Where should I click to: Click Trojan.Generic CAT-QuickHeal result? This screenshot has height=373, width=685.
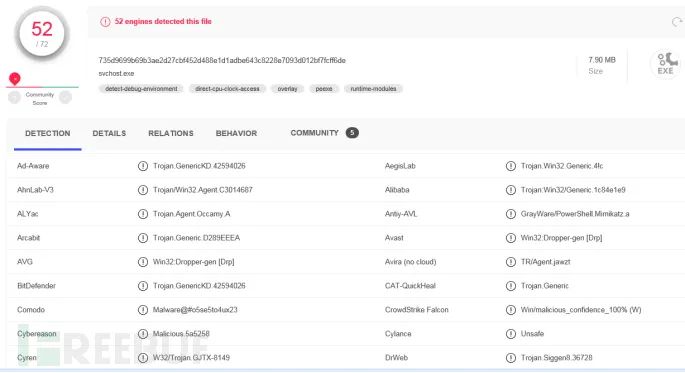tap(545, 286)
